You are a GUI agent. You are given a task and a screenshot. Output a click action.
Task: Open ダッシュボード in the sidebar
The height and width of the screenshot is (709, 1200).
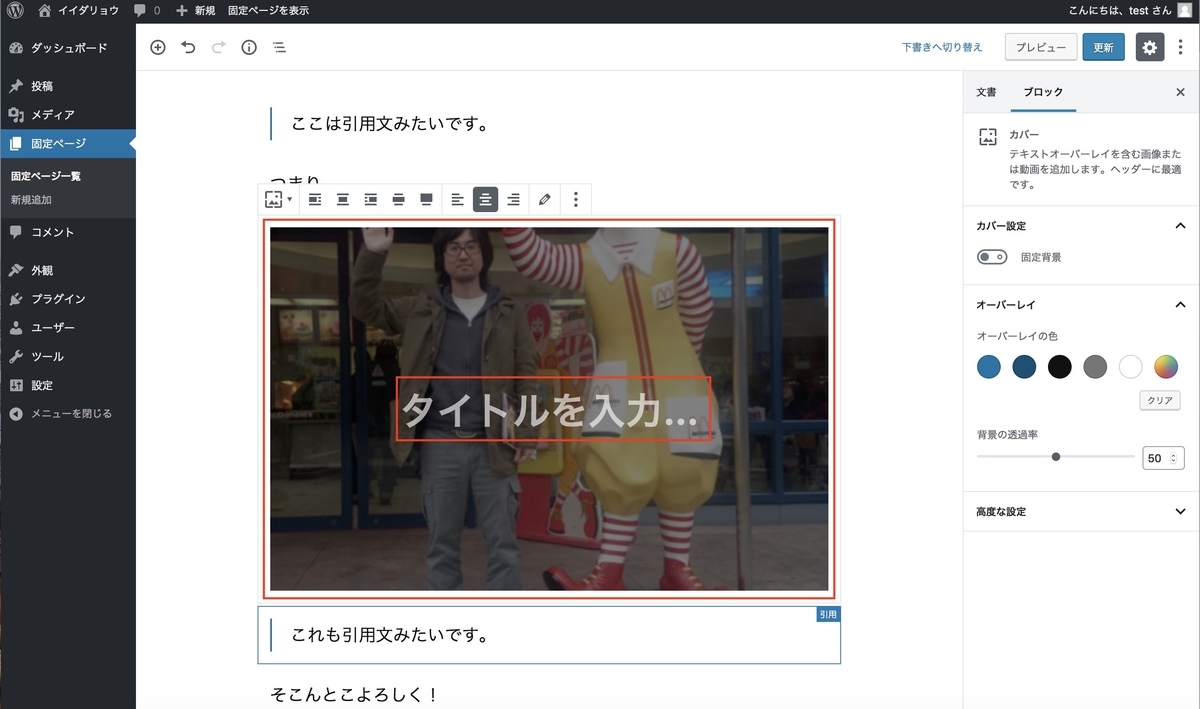[68, 48]
